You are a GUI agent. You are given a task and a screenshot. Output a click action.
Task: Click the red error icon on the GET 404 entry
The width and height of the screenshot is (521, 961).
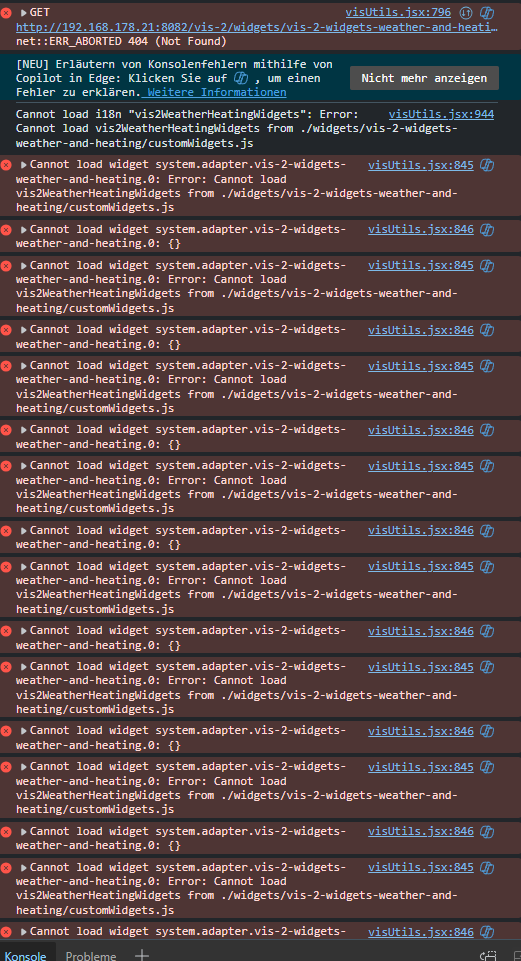(x=6, y=12)
